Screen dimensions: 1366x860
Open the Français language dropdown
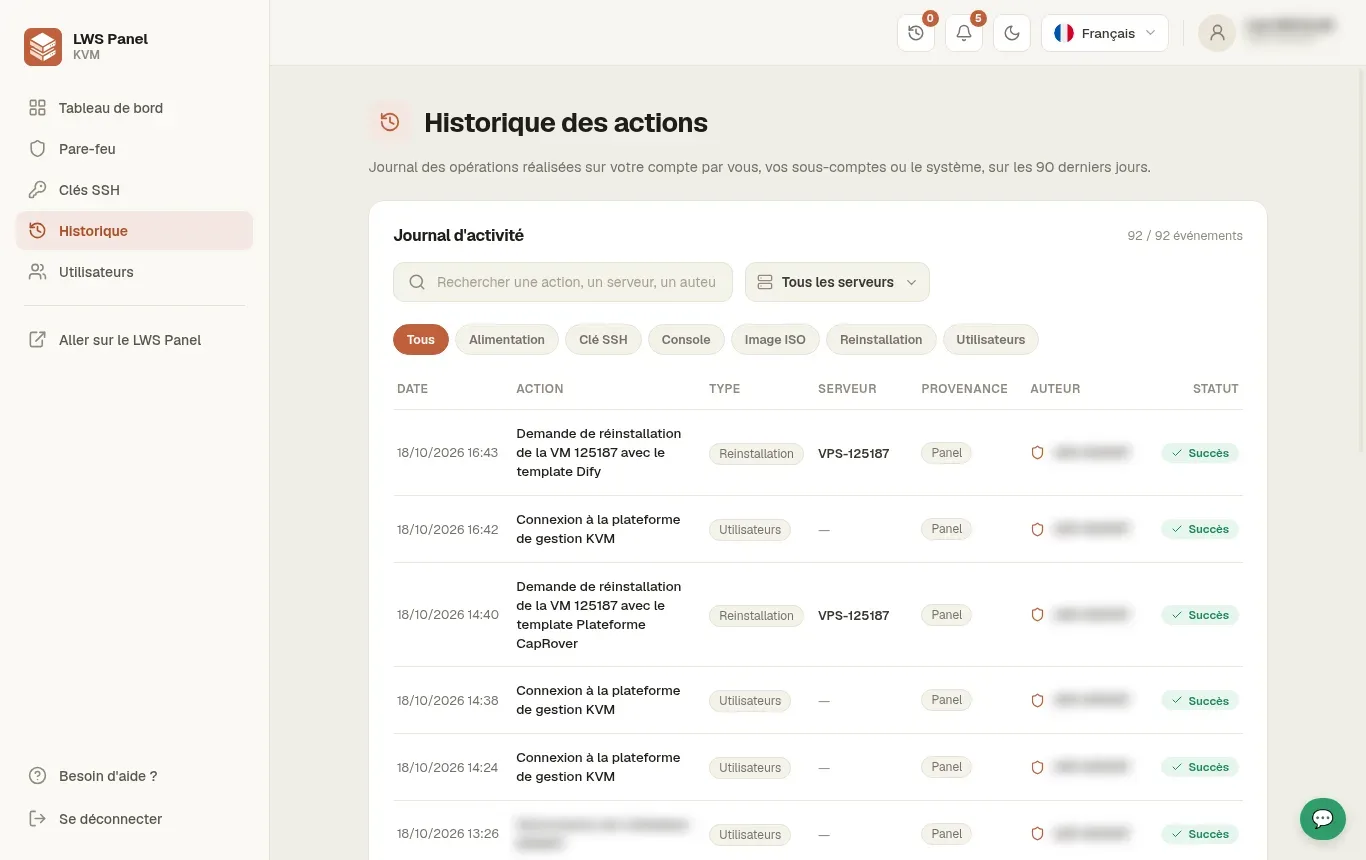click(x=1105, y=33)
